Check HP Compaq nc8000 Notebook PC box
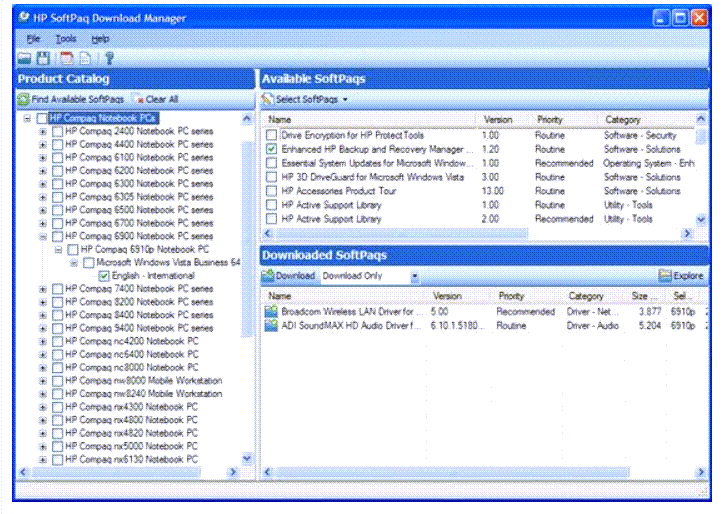The image size is (725, 514). tap(58, 368)
